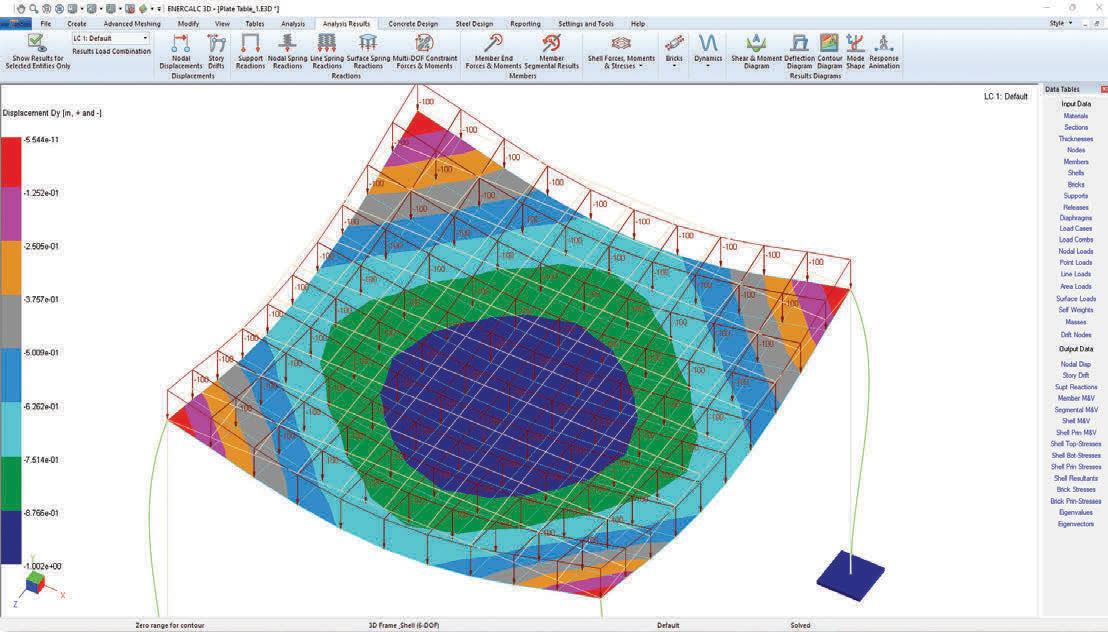The image size is (1108, 632).
Task: Switch to the Create tab
Action: pos(76,24)
